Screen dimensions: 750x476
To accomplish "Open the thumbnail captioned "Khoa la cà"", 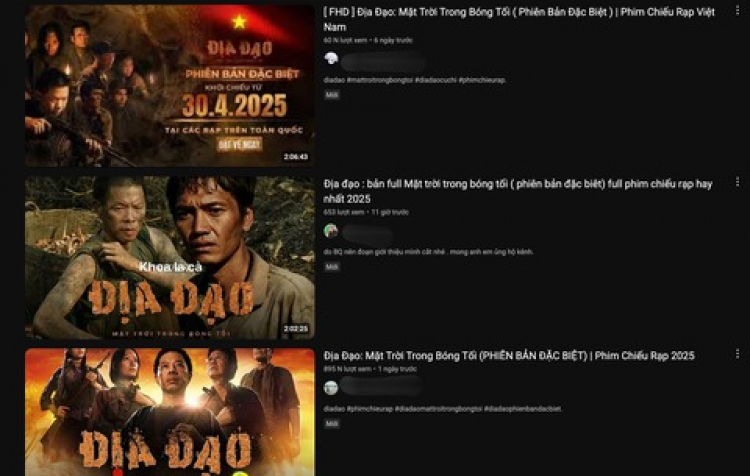I will 170,257.
